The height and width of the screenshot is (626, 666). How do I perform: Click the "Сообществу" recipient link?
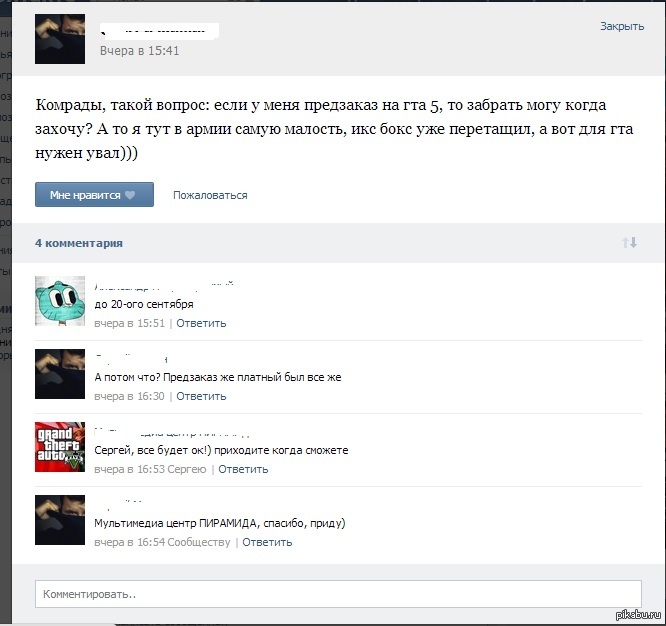tap(199, 542)
